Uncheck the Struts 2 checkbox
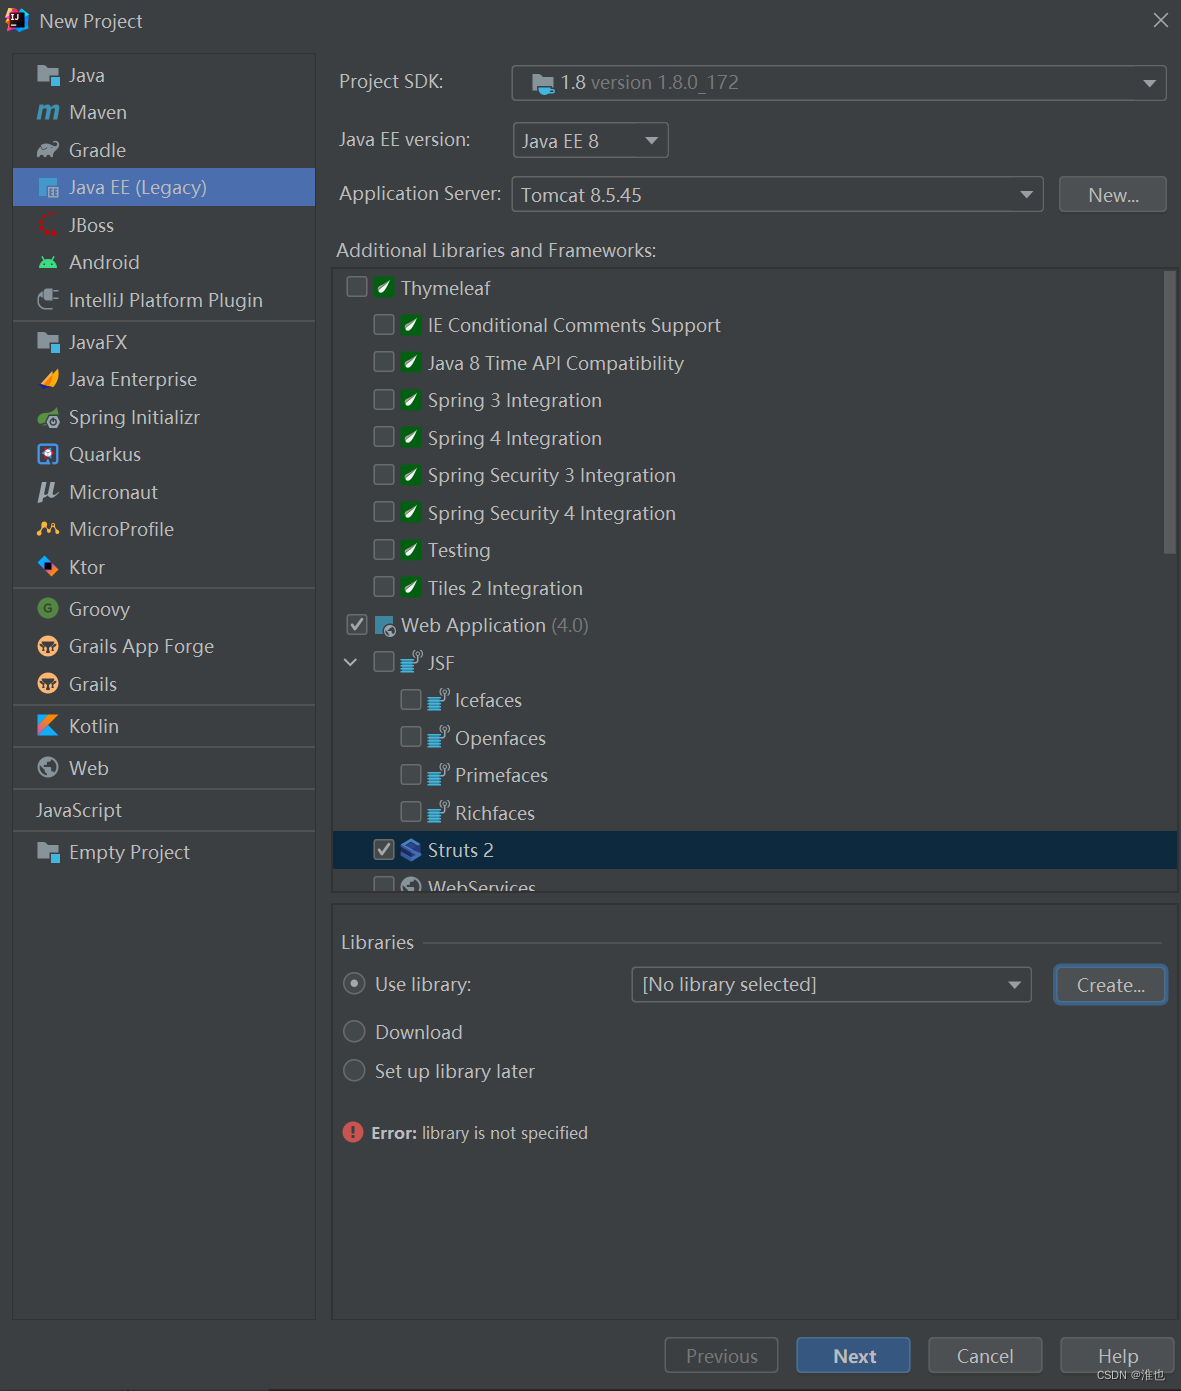 [384, 850]
